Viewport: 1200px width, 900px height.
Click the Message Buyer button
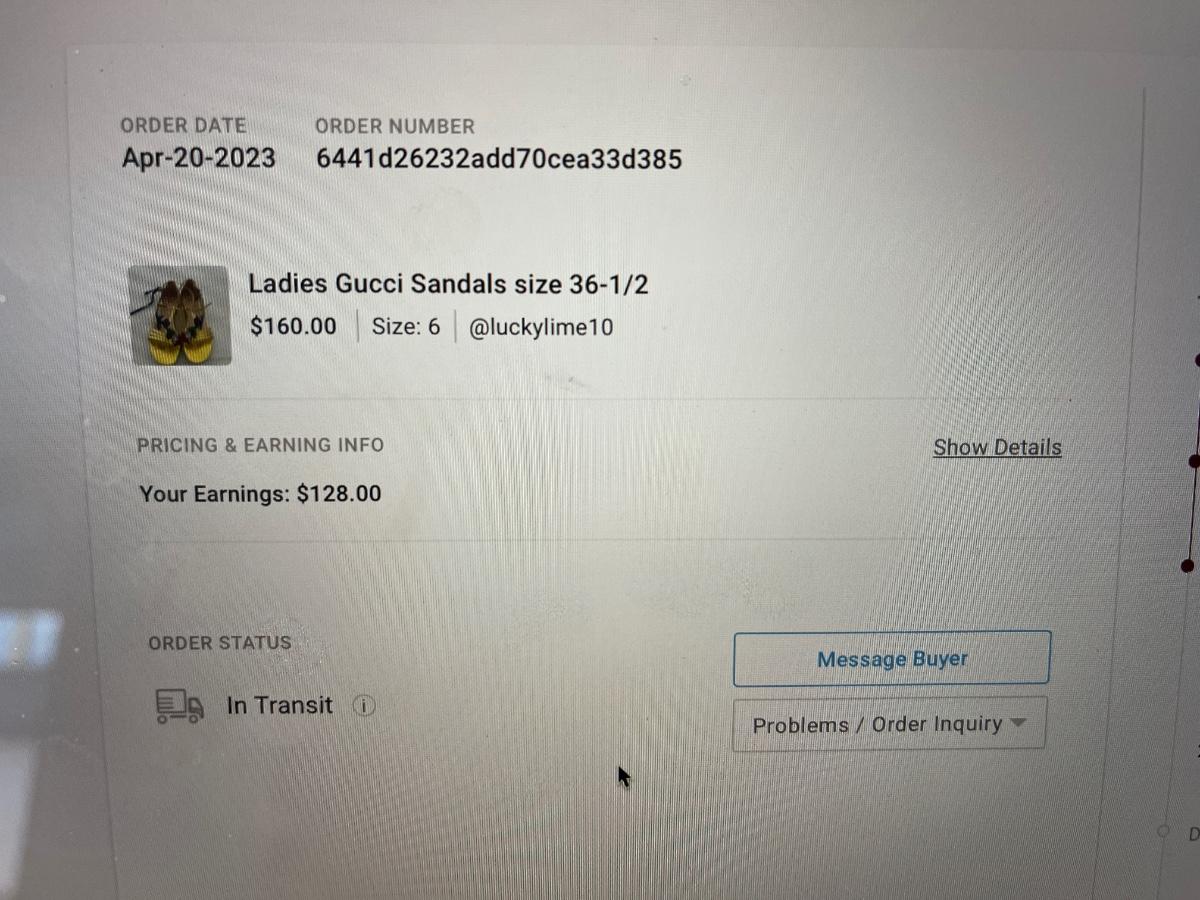pos(892,659)
